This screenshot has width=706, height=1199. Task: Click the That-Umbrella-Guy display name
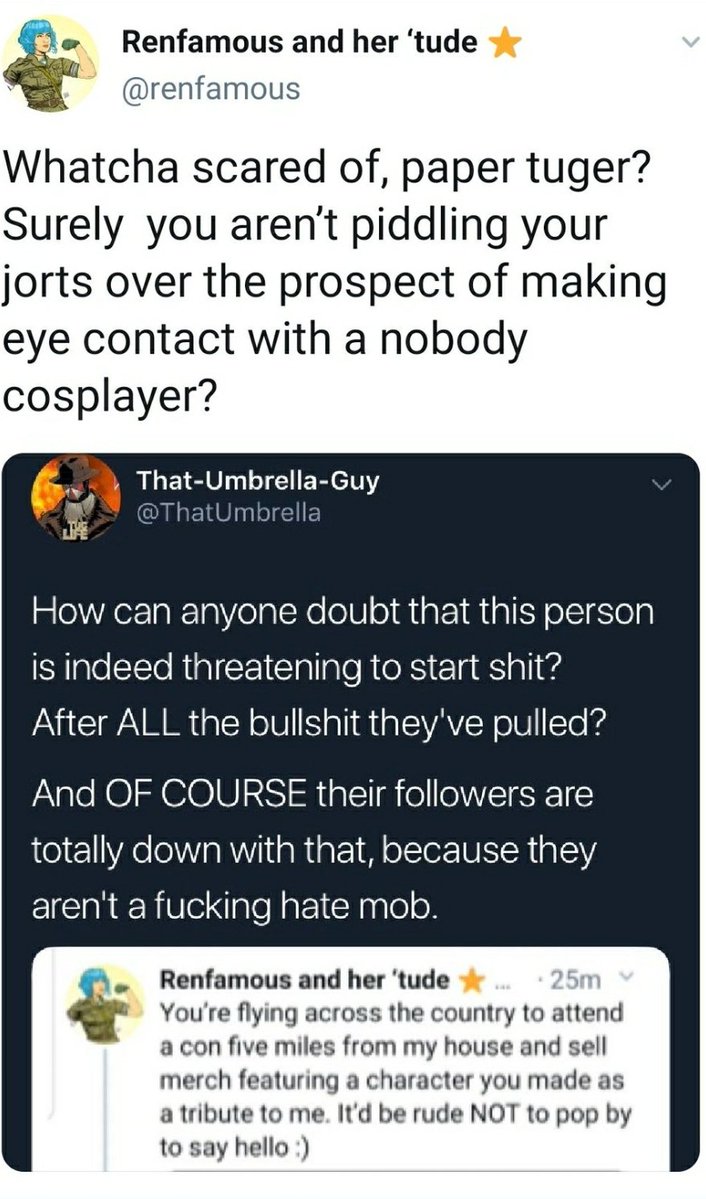tap(257, 481)
